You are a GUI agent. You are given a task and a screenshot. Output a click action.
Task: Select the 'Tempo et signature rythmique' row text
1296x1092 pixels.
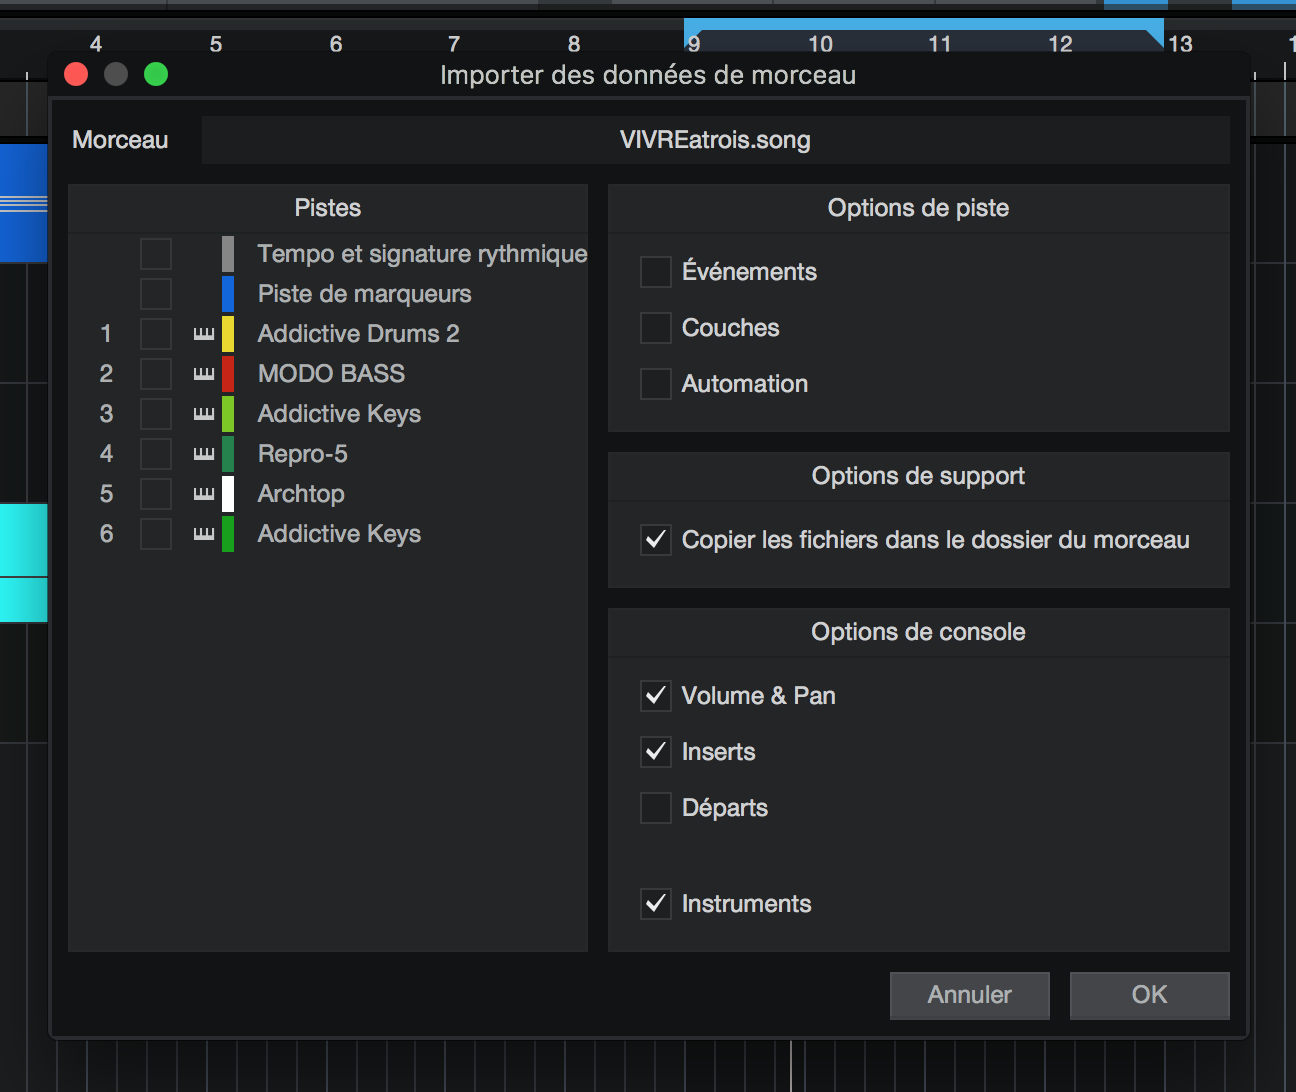tap(422, 254)
